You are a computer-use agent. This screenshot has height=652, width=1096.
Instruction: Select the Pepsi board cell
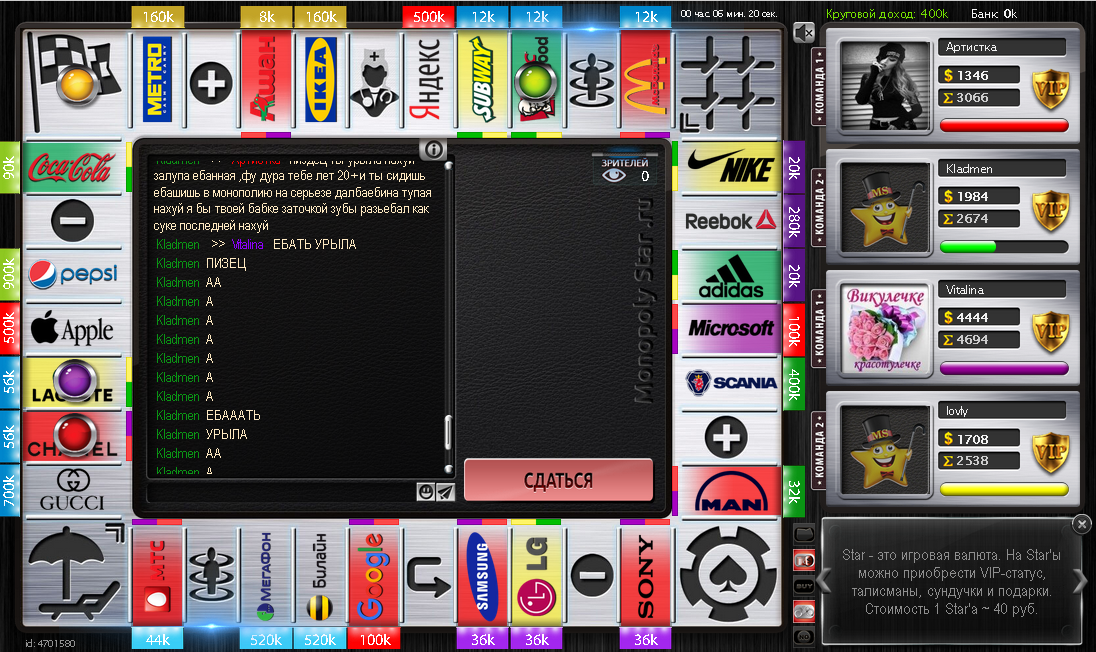click(73, 275)
